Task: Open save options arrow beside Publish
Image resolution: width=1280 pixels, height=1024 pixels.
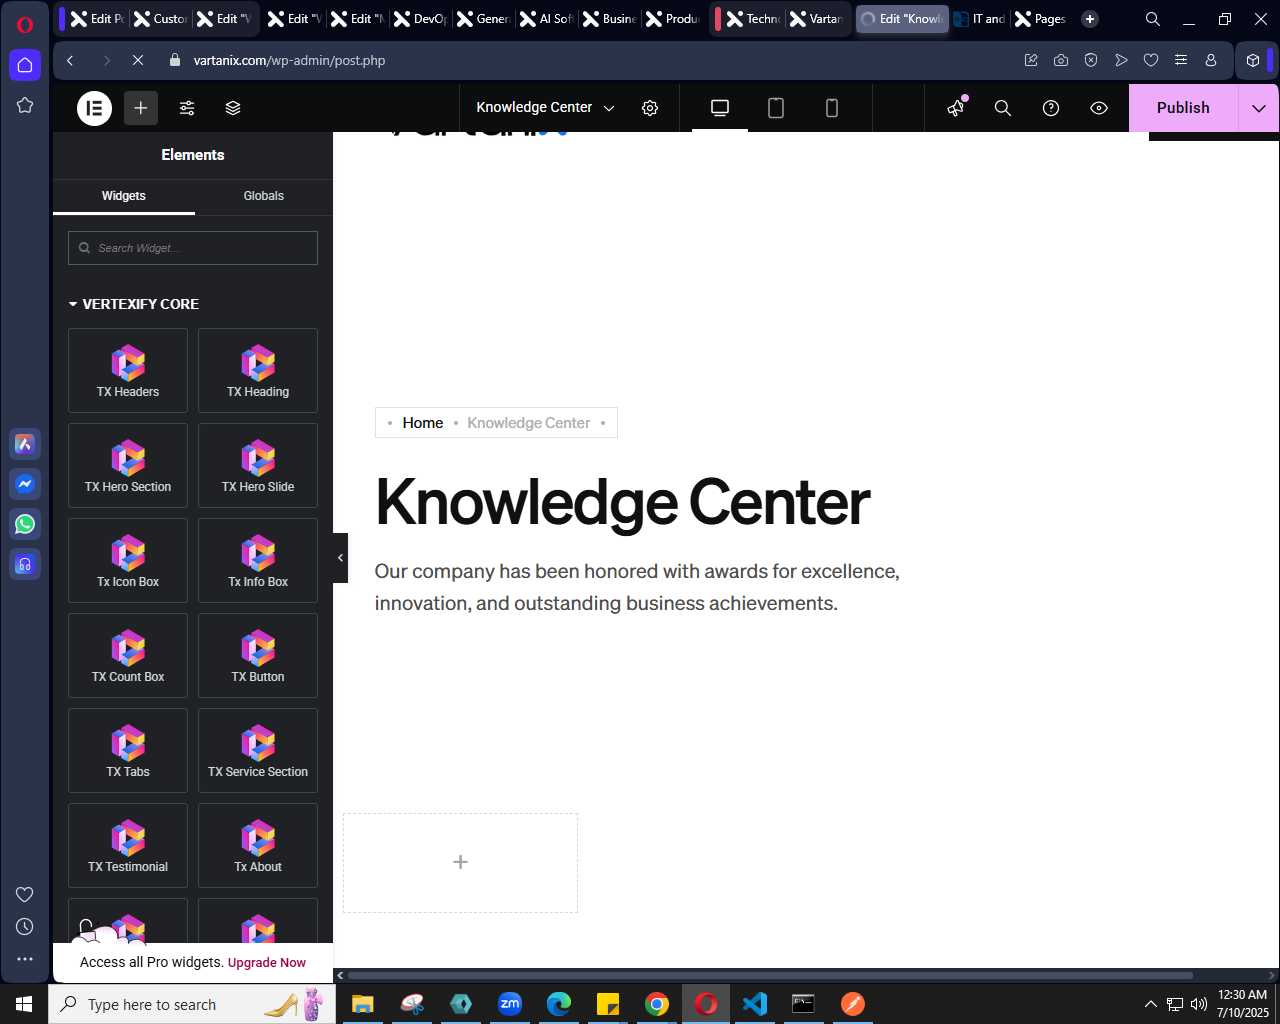Action: pyautogui.click(x=1259, y=108)
